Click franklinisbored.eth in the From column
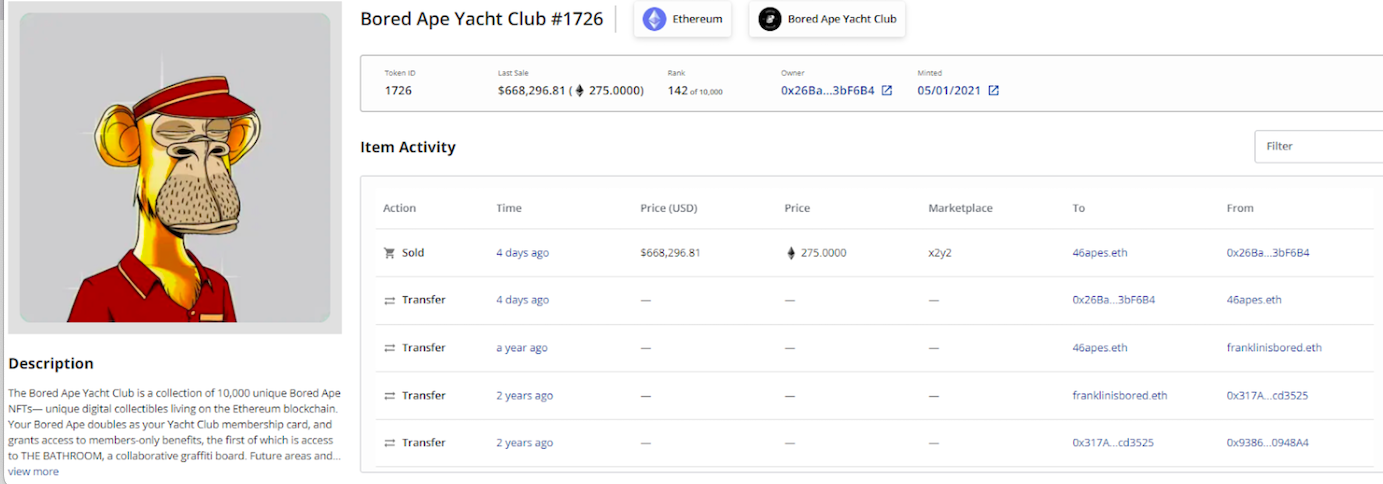 click(1273, 348)
